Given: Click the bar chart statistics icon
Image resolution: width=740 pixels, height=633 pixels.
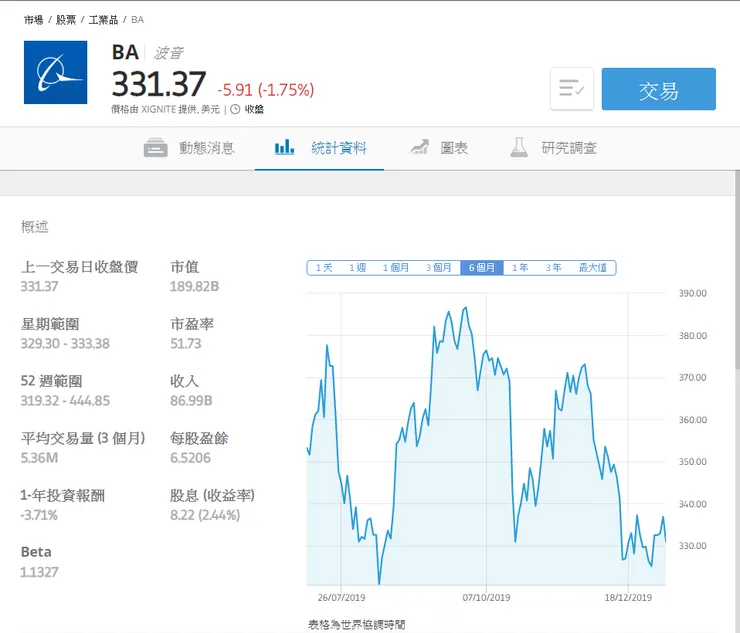Looking at the screenshot, I should click(x=285, y=147).
